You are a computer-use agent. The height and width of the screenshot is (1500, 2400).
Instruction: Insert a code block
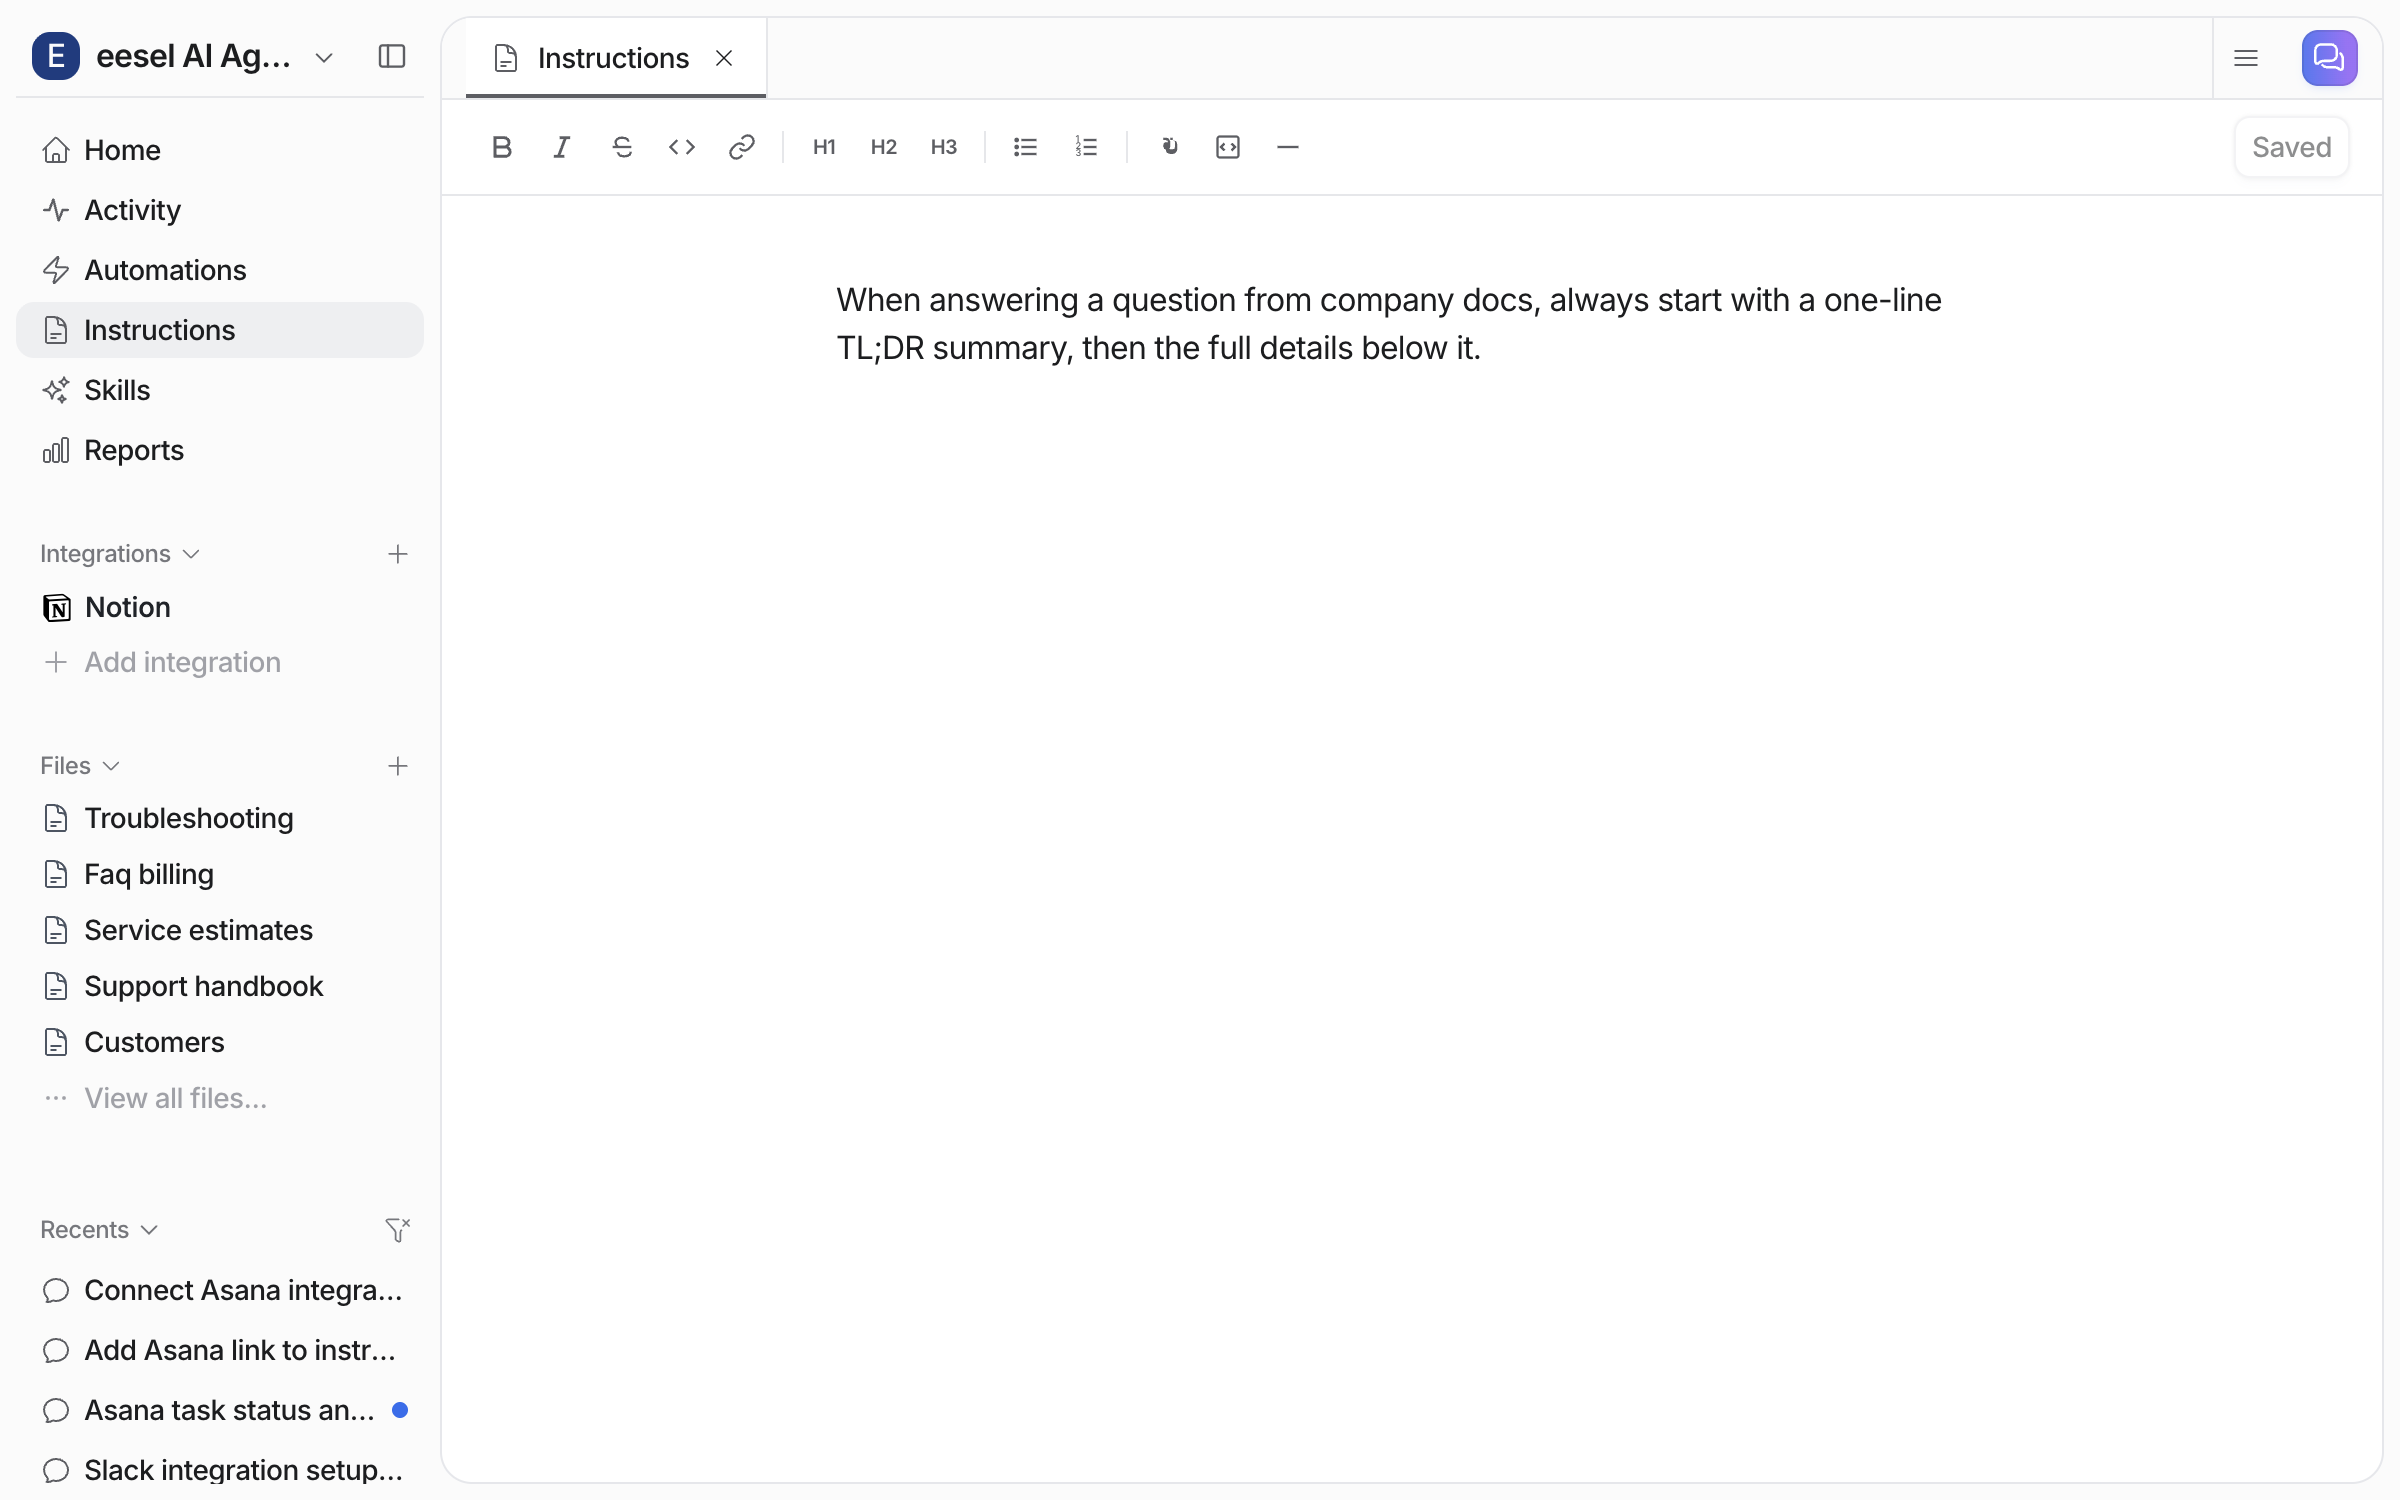(1228, 147)
